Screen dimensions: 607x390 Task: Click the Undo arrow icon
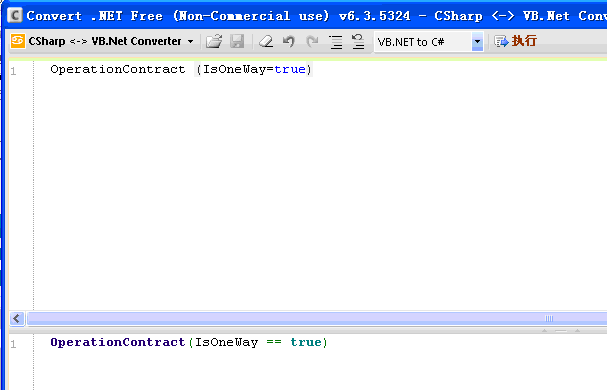pos(289,41)
